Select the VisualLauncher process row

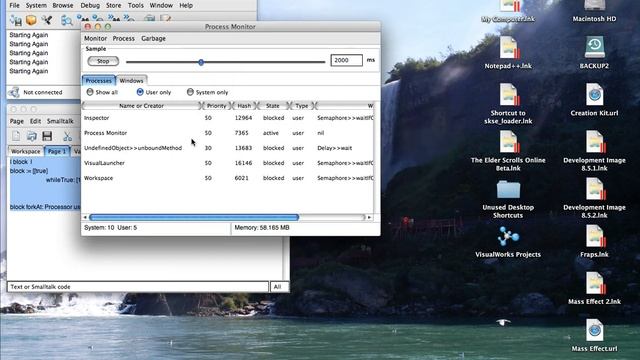(228, 163)
